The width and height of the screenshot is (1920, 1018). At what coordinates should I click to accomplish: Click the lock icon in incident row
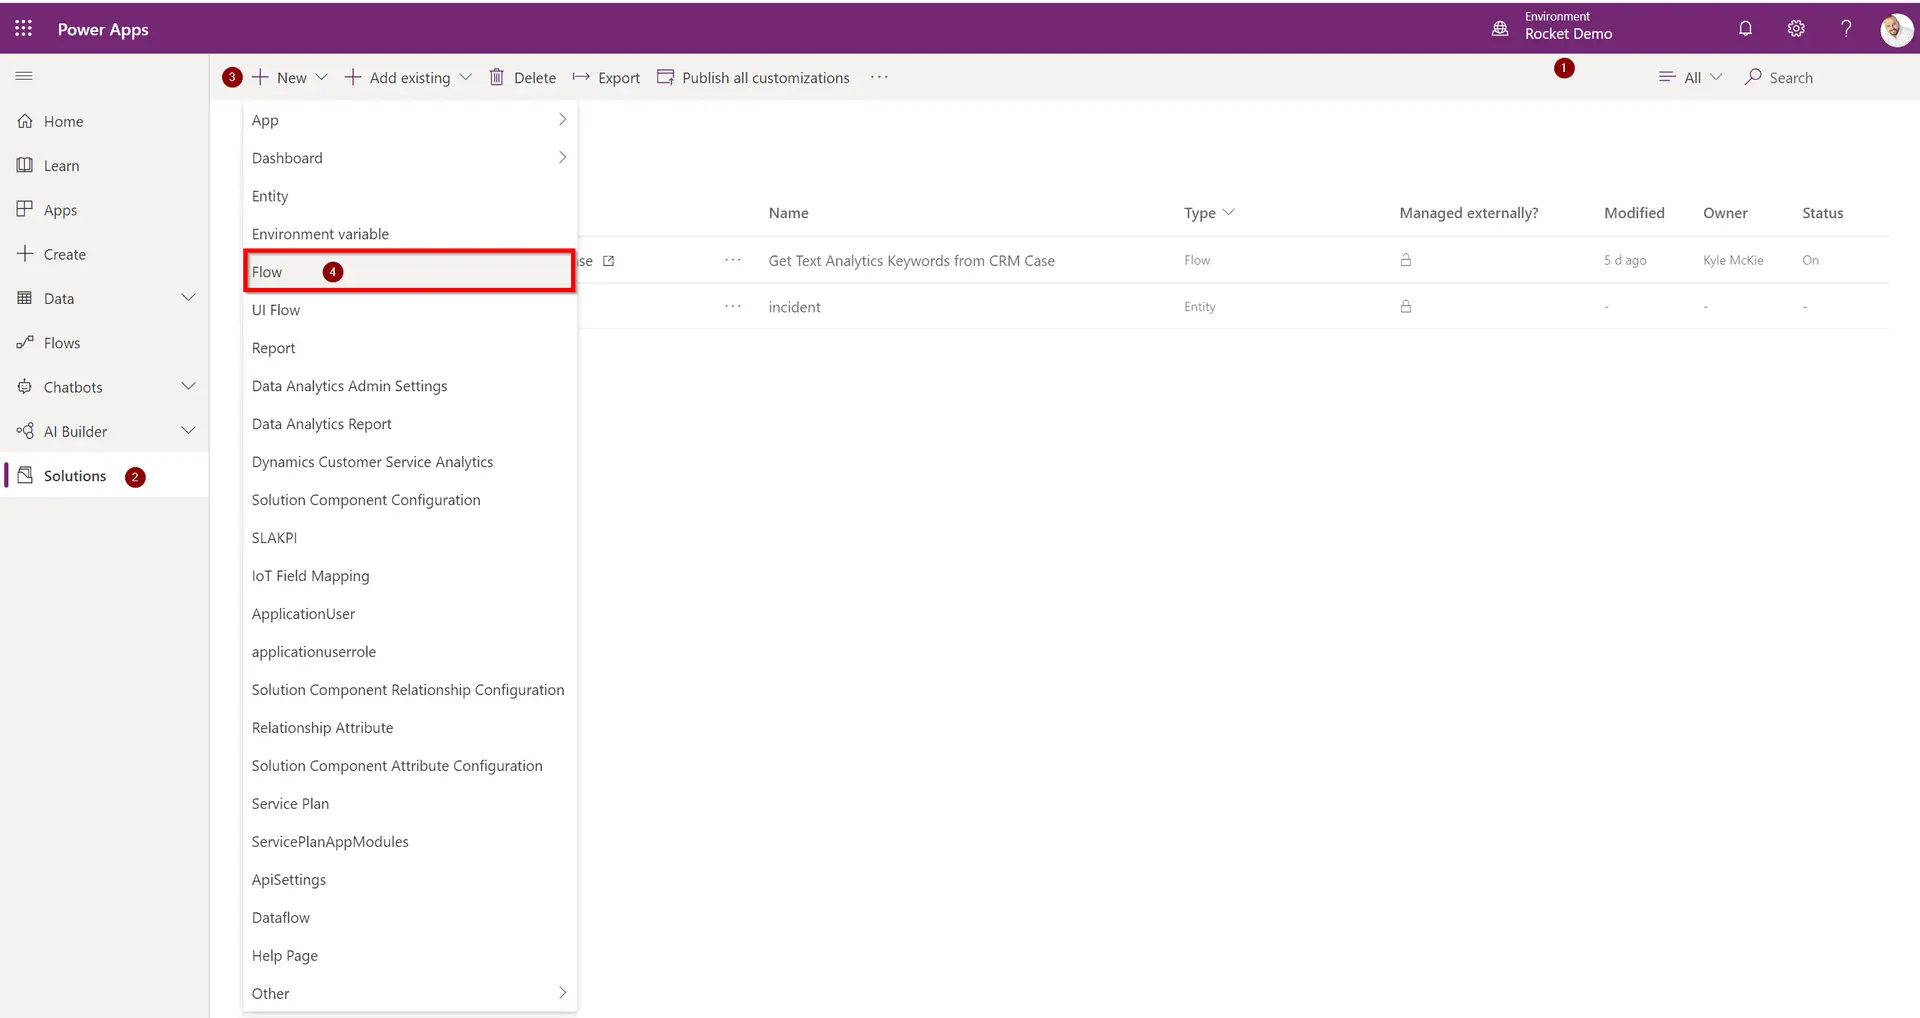(1406, 306)
